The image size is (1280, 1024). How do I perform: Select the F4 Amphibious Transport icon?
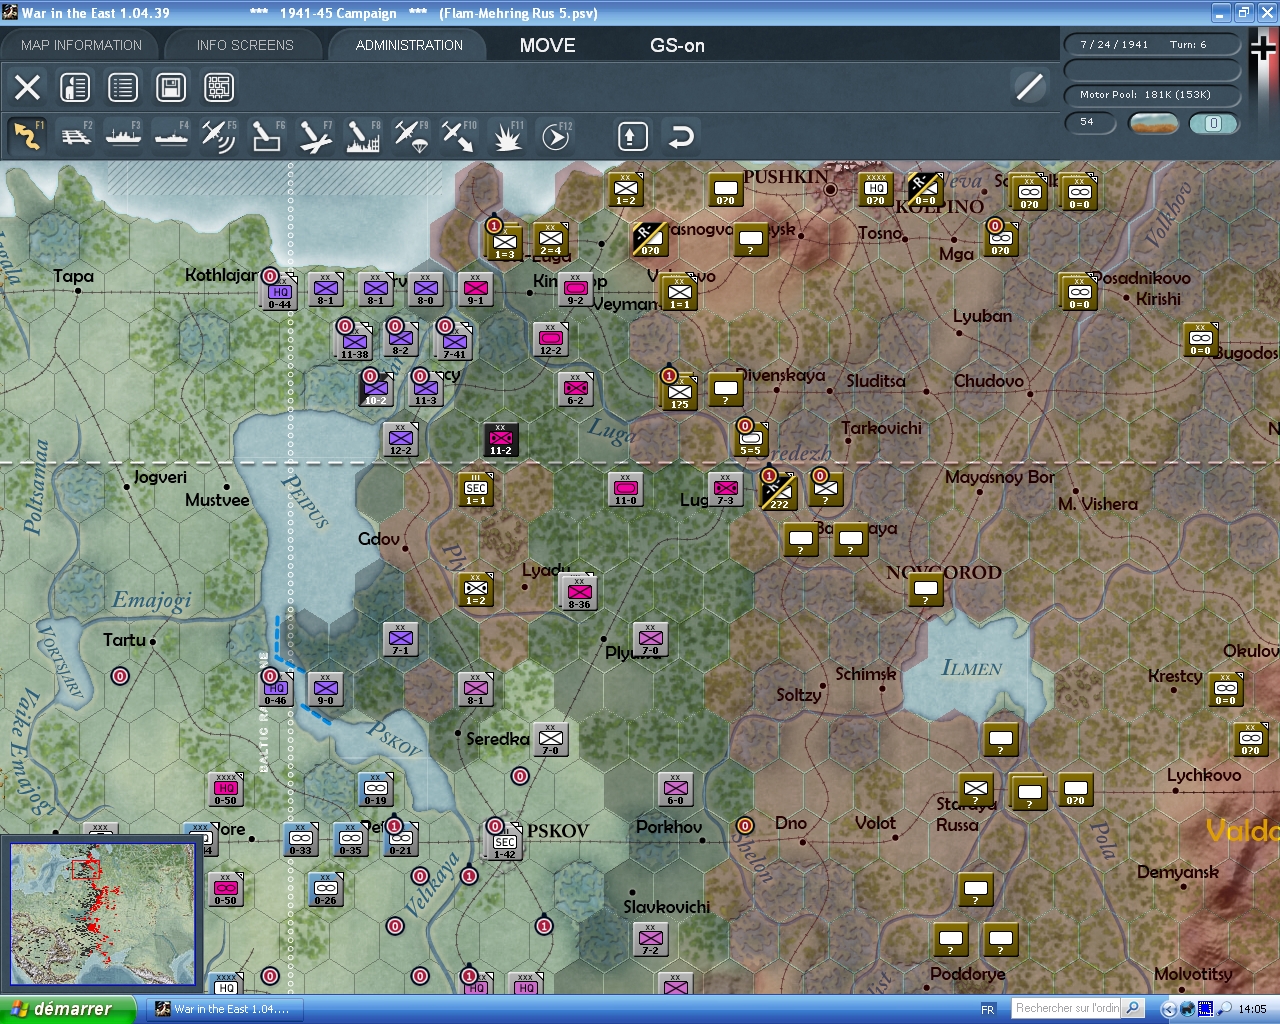pyautogui.click(x=171, y=136)
